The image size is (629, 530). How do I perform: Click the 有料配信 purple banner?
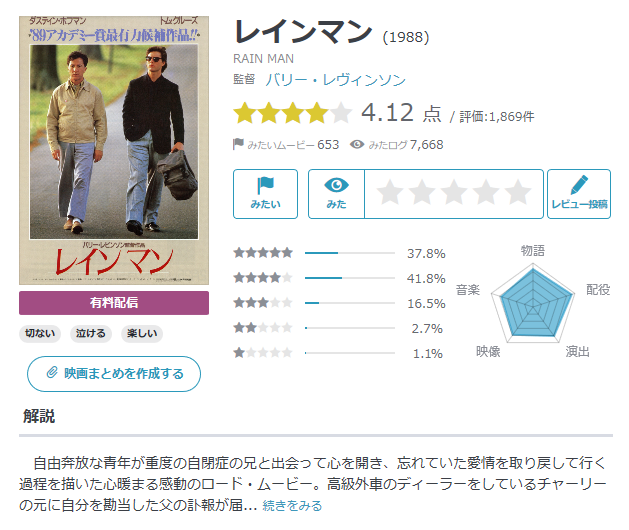114,303
